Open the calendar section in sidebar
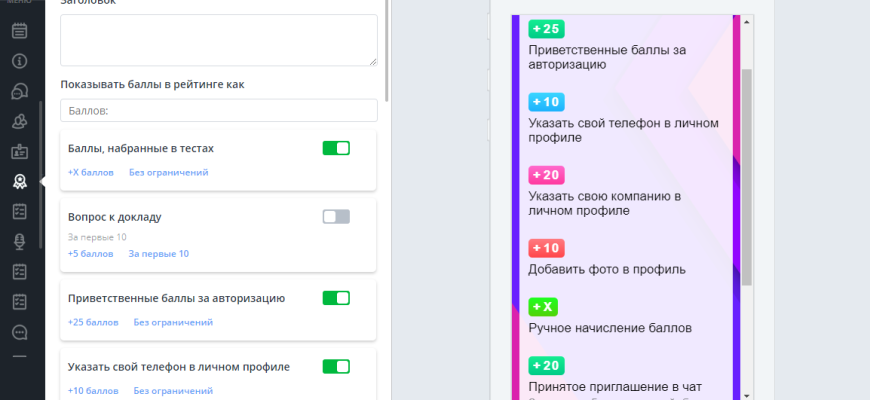The image size is (870, 400). pyautogui.click(x=19, y=30)
